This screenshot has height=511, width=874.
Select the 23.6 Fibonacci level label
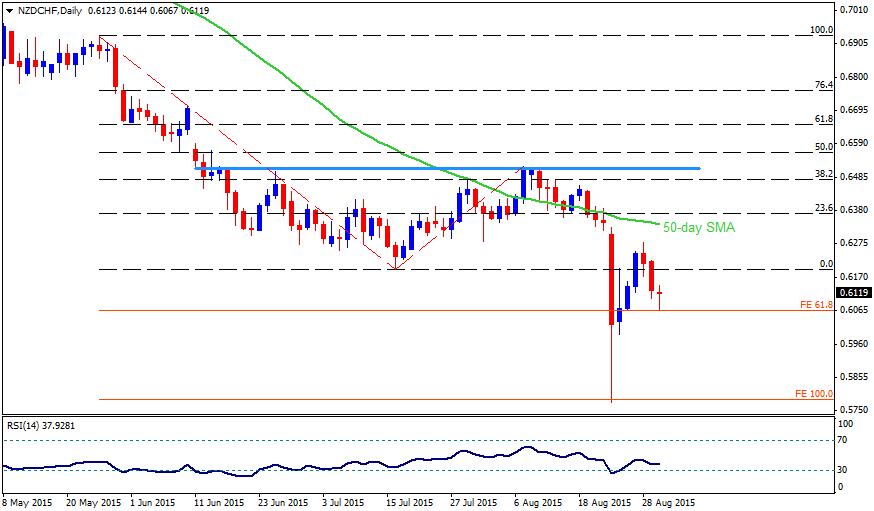[824, 208]
